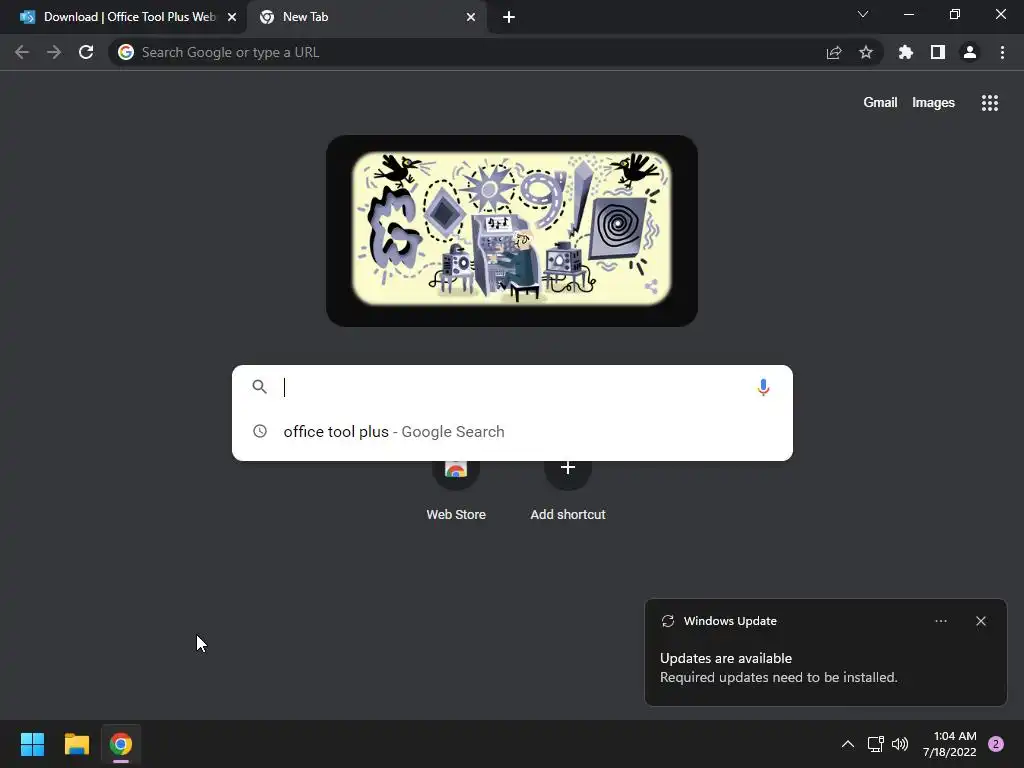Open the Gmail link
This screenshot has height=768, width=1024.
point(880,103)
